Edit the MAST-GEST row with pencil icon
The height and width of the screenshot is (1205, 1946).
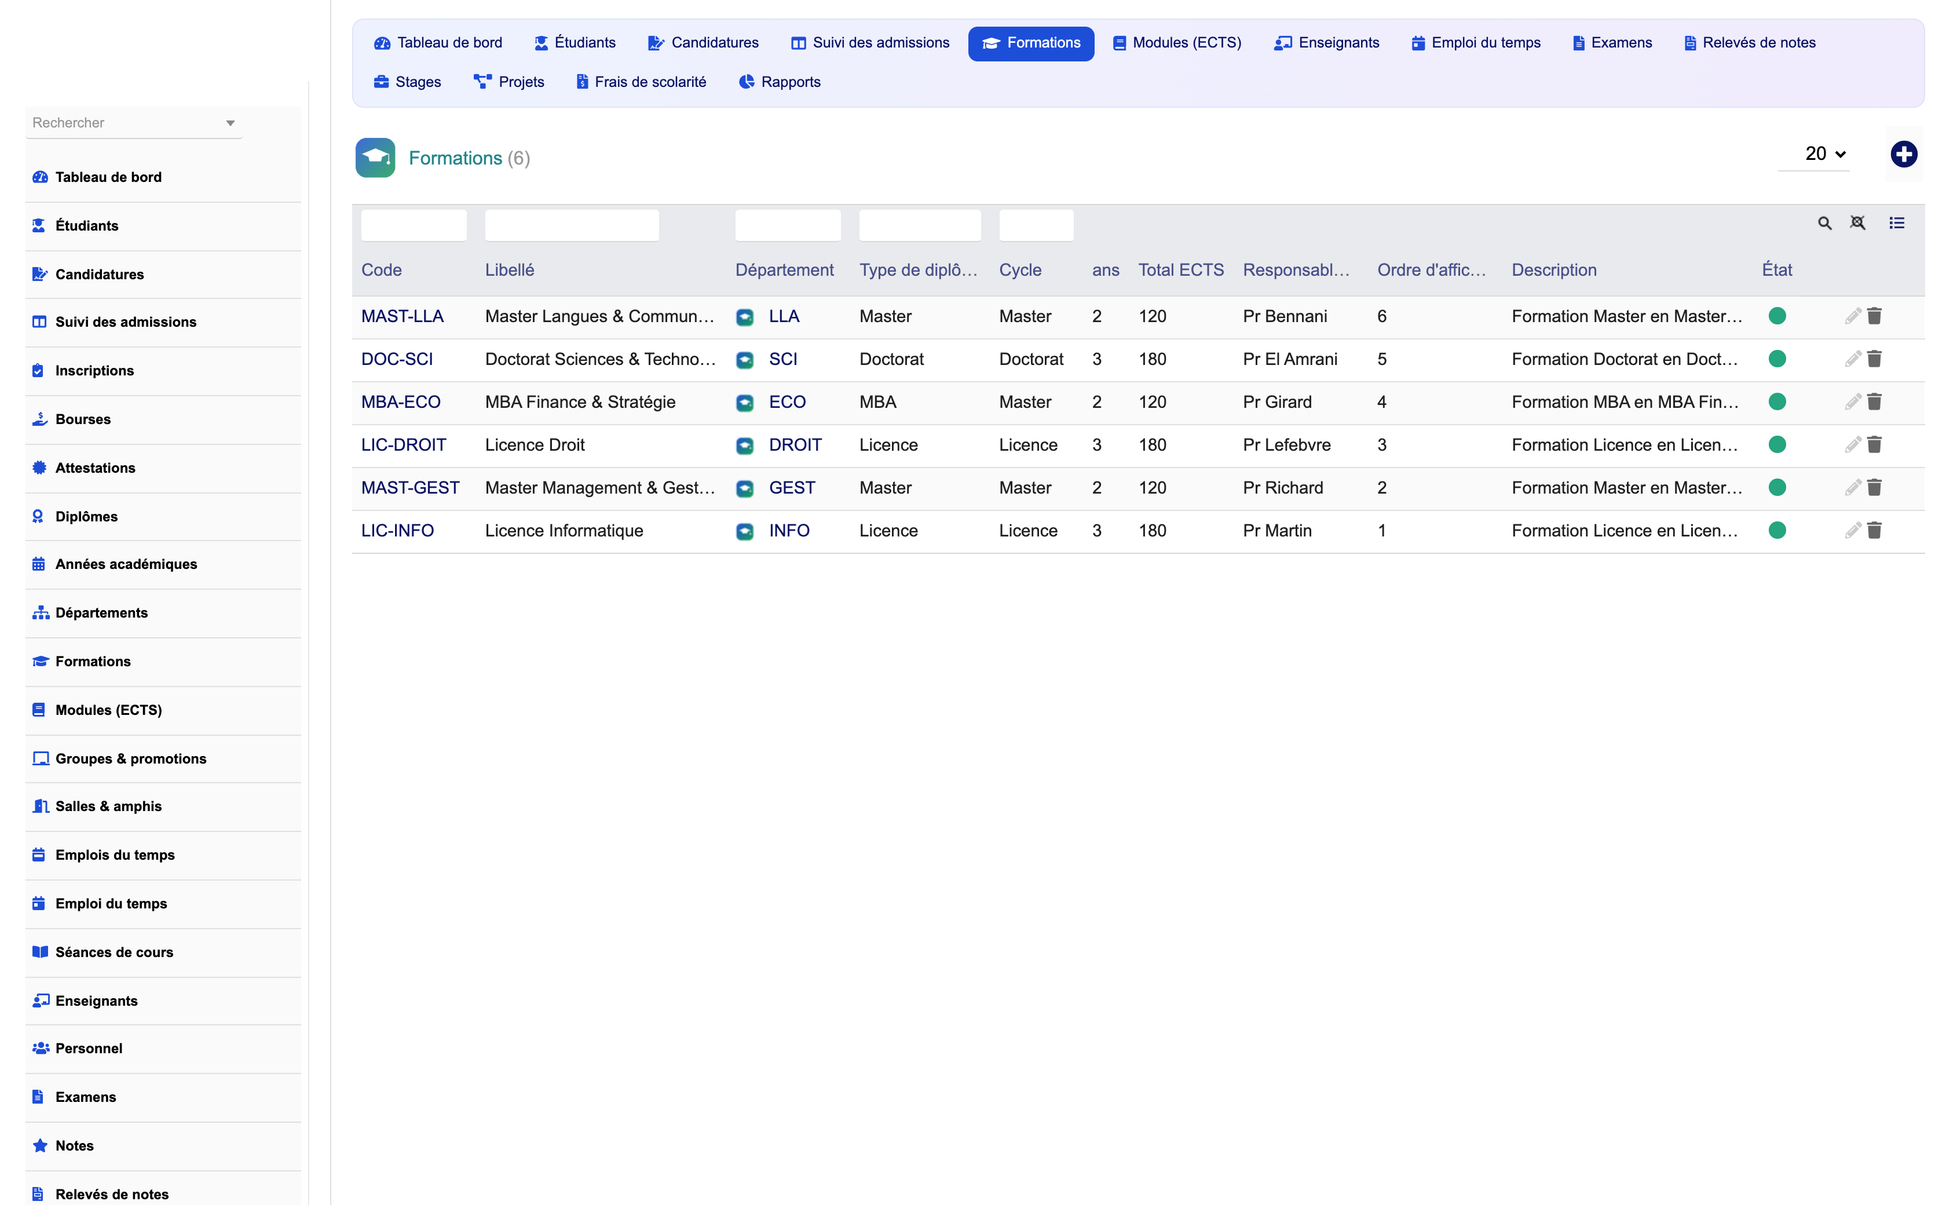click(1852, 488)
